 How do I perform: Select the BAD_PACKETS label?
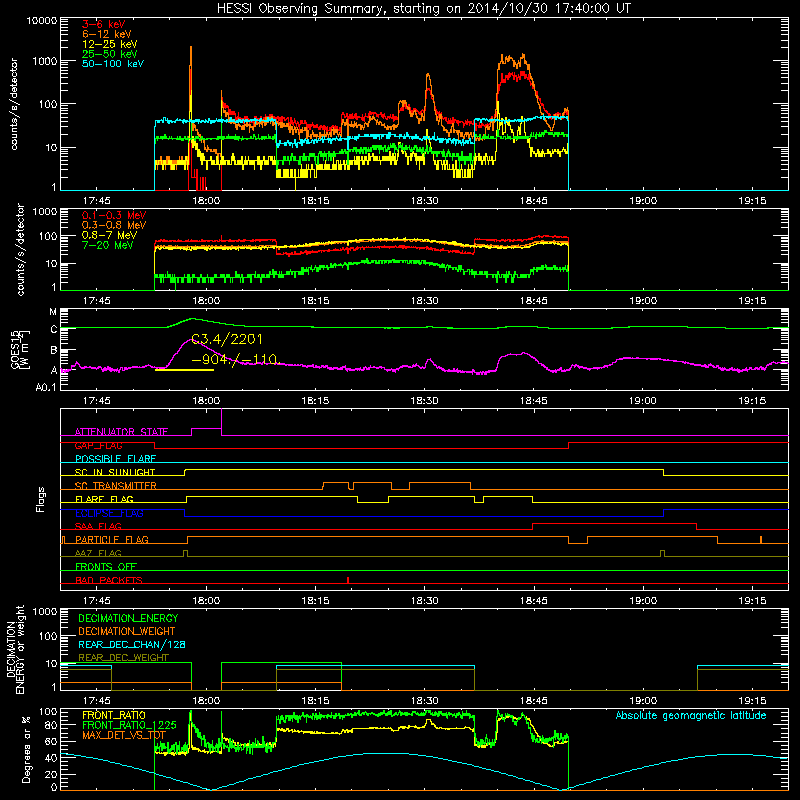click(x=109, y=580)
